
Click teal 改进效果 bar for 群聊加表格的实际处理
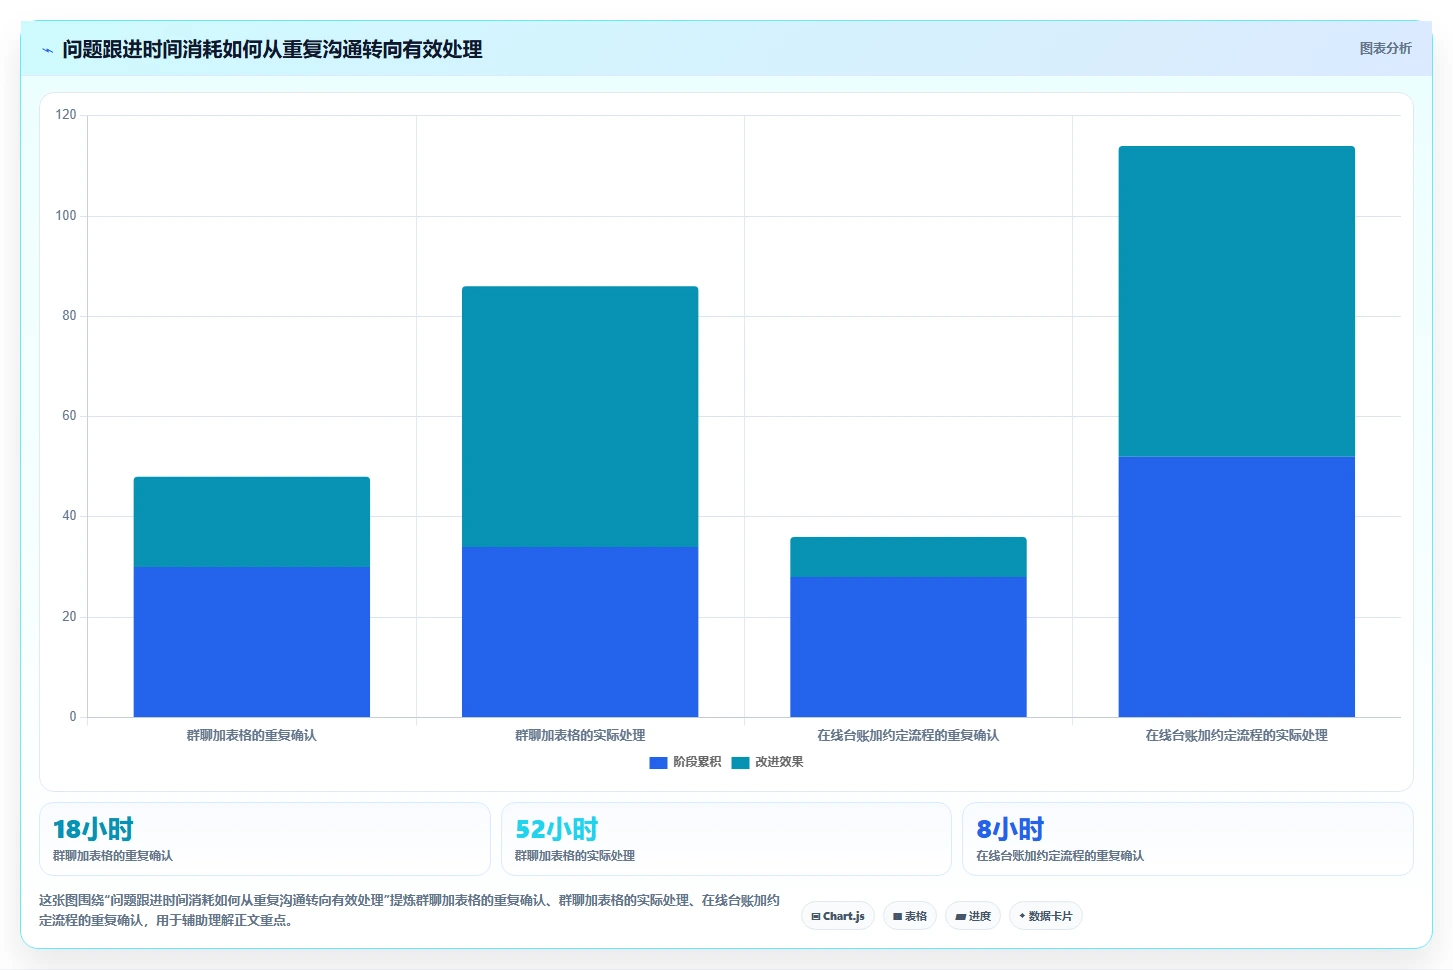(580, 417)
